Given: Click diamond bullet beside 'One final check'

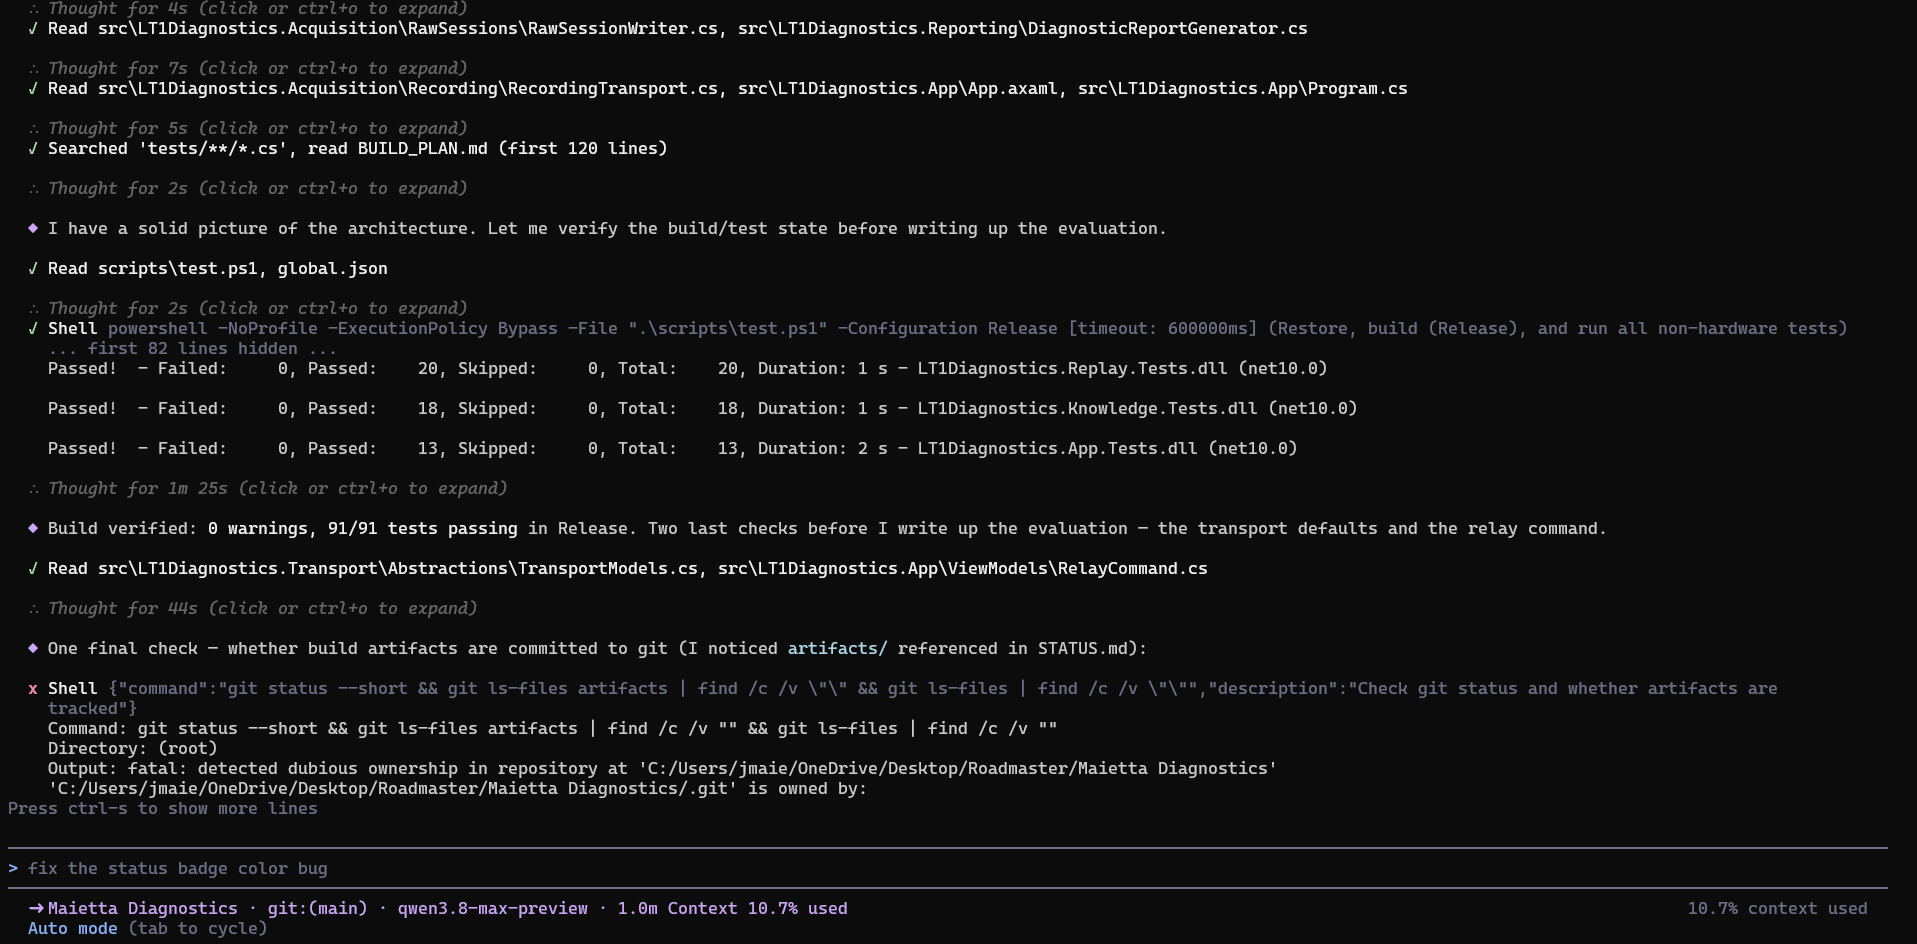Looking at the screenshot, I should coord(33,648).
